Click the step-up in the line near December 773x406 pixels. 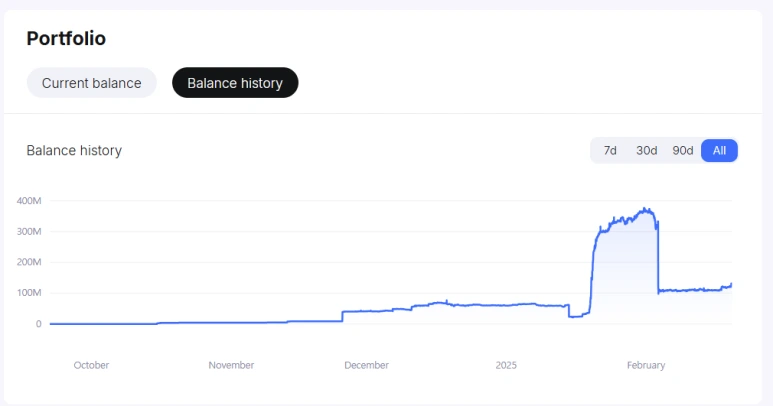(x=342, y=316)
